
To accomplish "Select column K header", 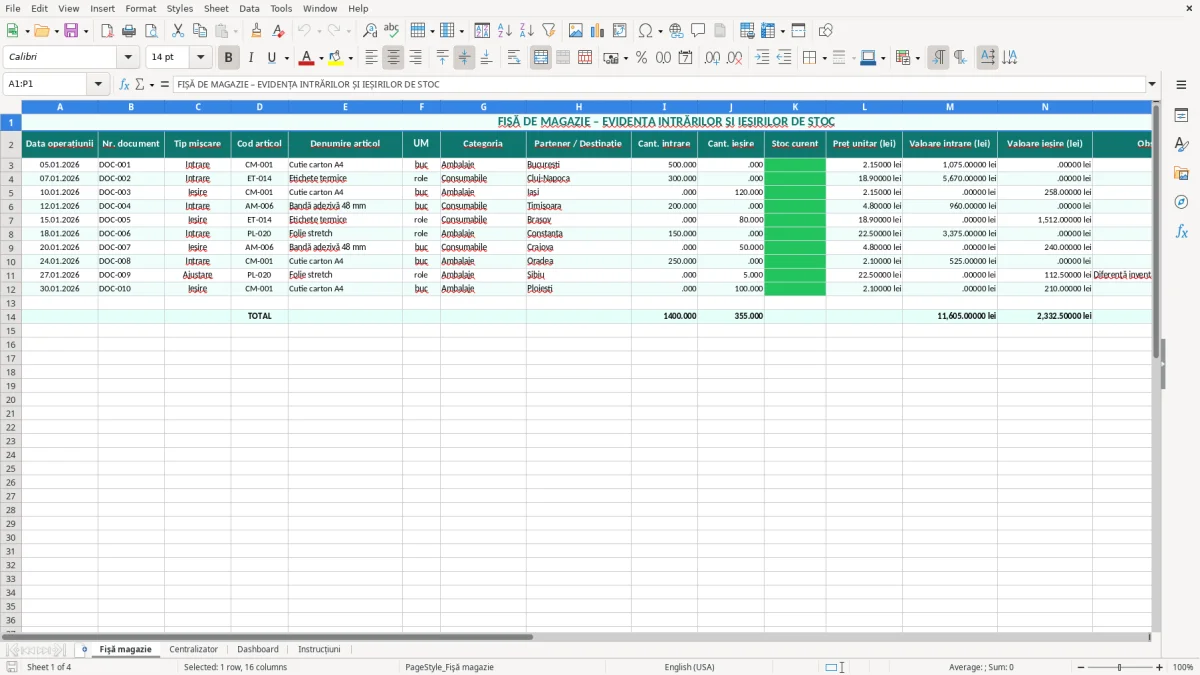I will (x=795, y=106).
